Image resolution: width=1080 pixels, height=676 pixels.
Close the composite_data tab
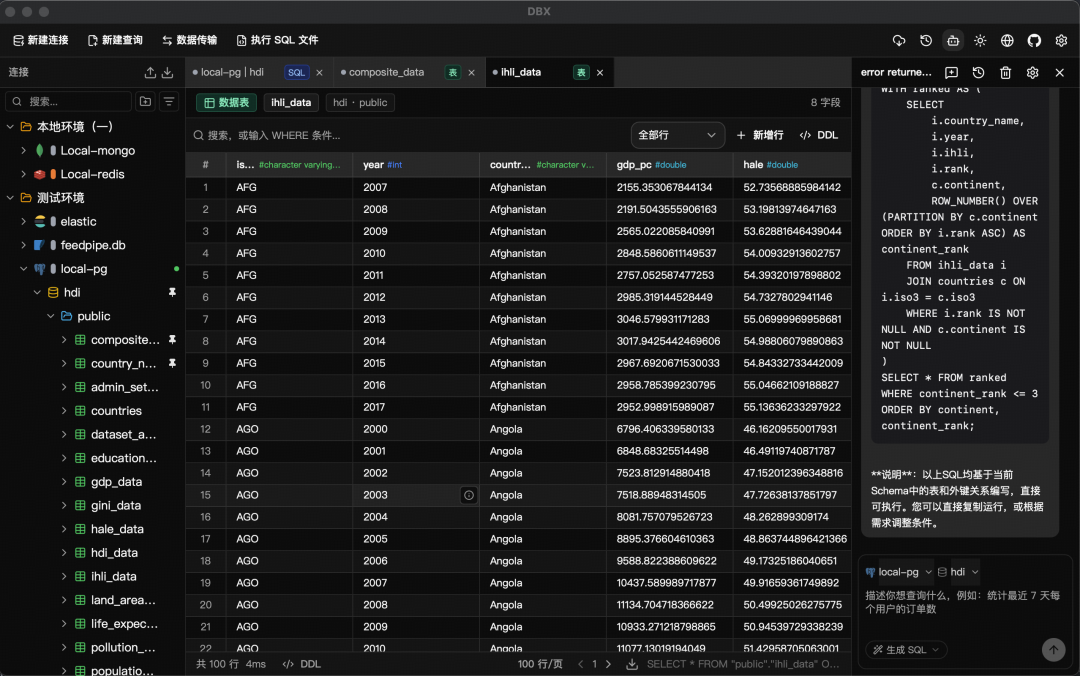tap(471, 72)
